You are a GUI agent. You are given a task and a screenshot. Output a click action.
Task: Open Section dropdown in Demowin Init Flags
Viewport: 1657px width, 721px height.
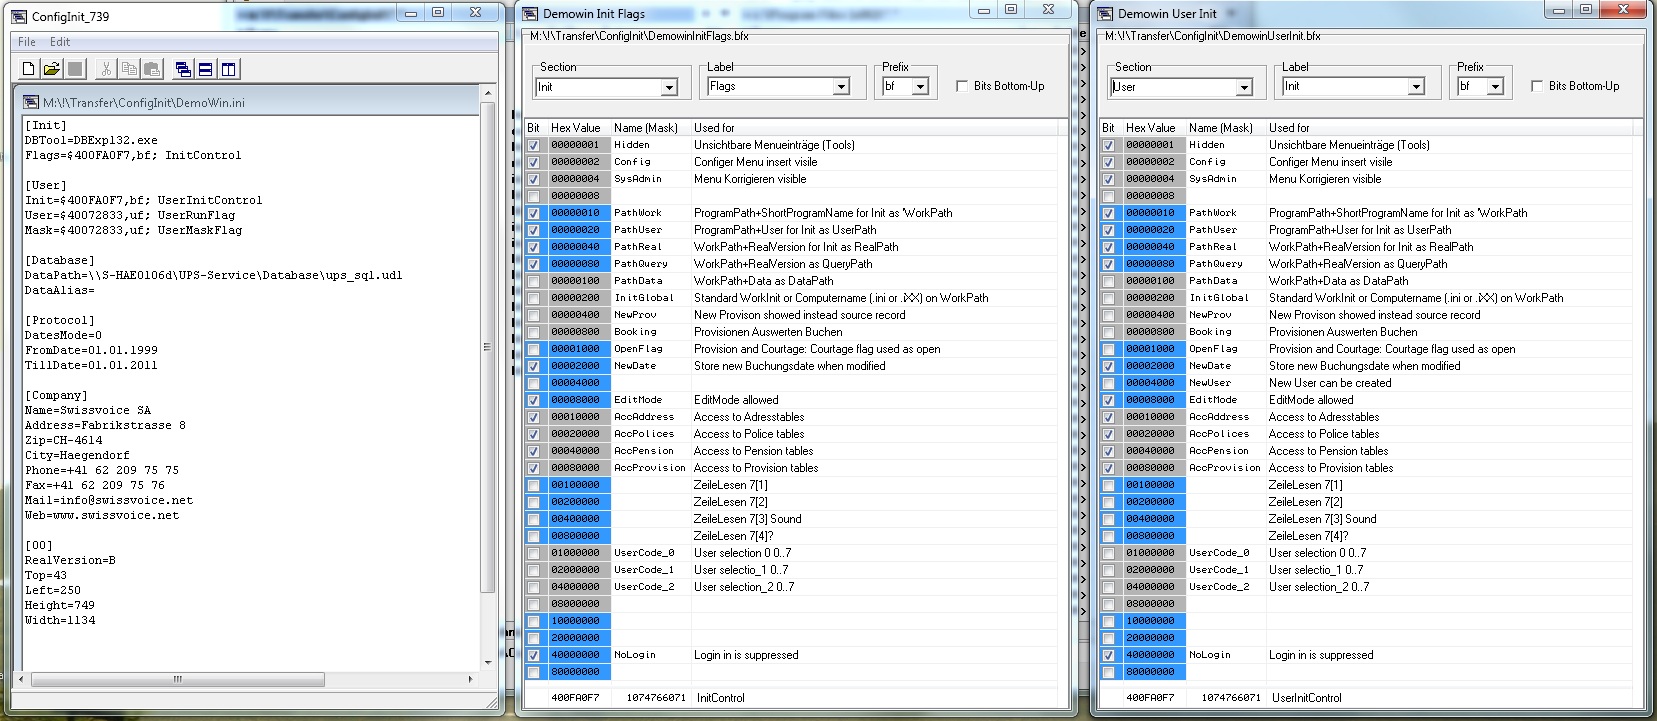[669, 88]
